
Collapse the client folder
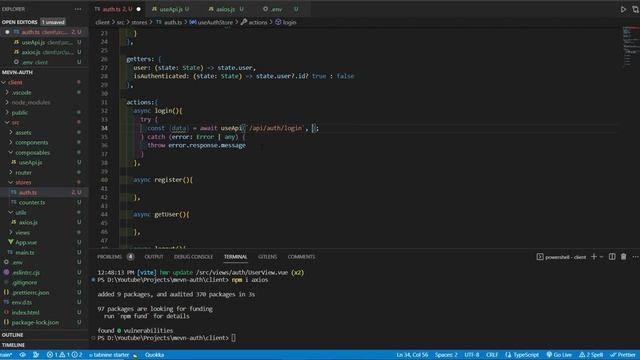click(15, 82)
